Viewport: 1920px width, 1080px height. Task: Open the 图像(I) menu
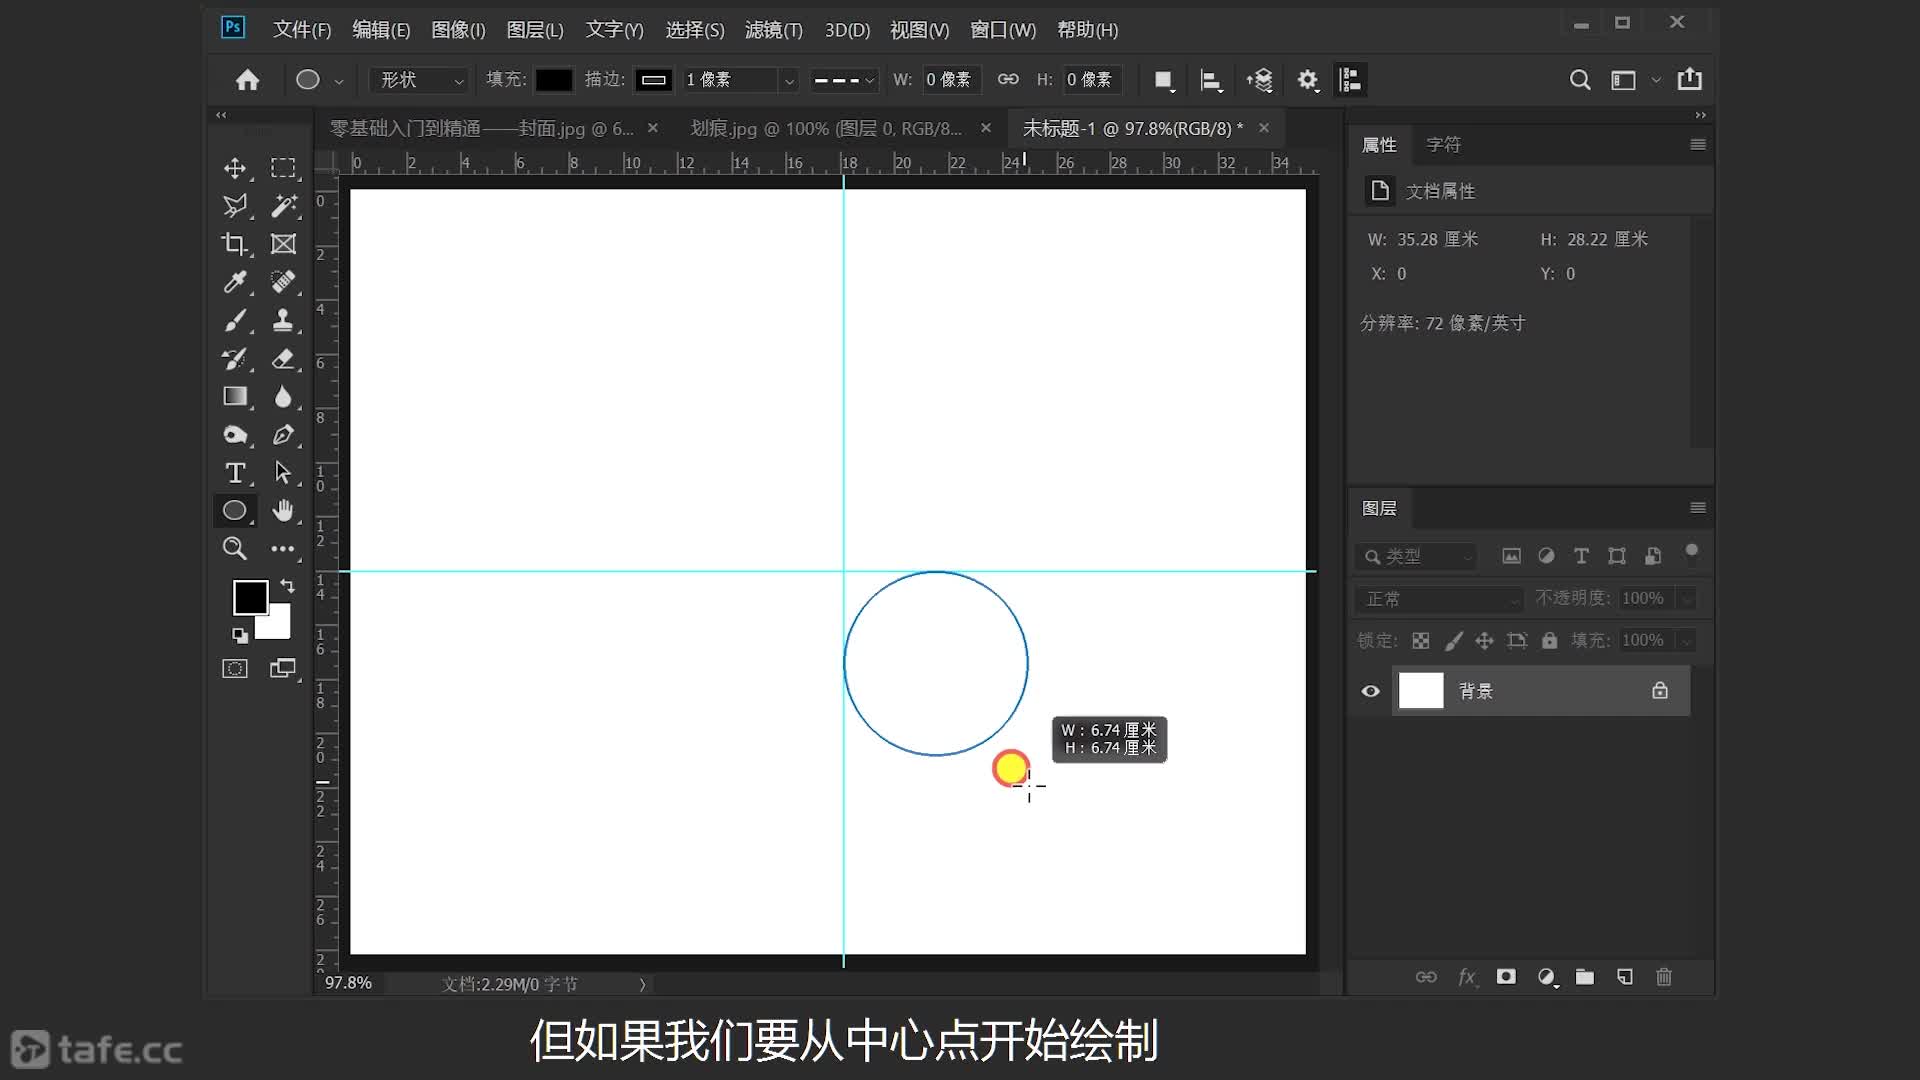(458, 30)
